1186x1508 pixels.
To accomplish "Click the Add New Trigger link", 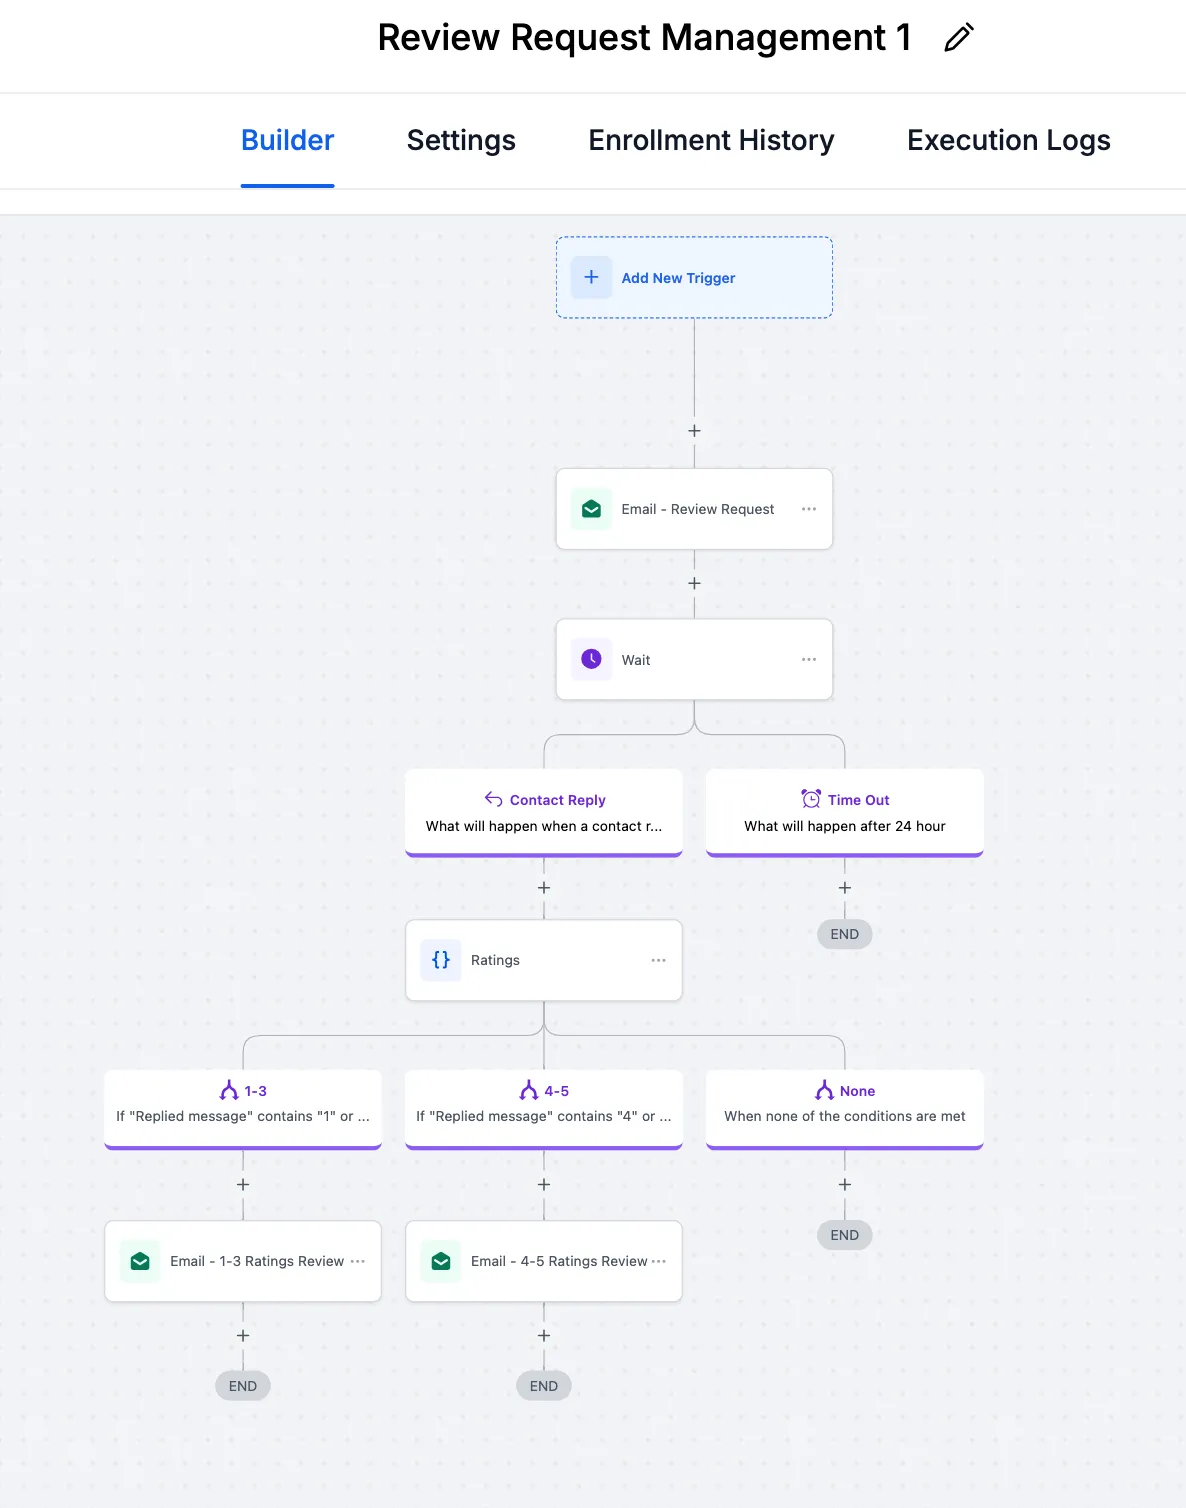I will pyautogui.click(x=678, y=278).
